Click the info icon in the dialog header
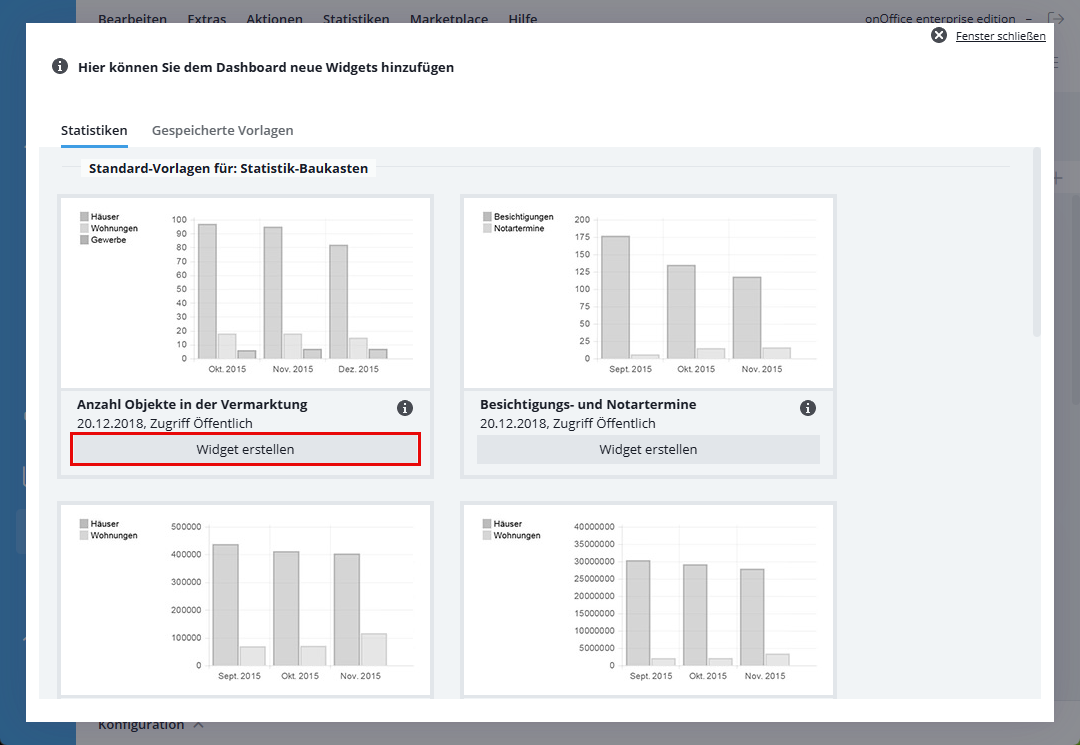 pyautogui.click(x=60, y=67)
